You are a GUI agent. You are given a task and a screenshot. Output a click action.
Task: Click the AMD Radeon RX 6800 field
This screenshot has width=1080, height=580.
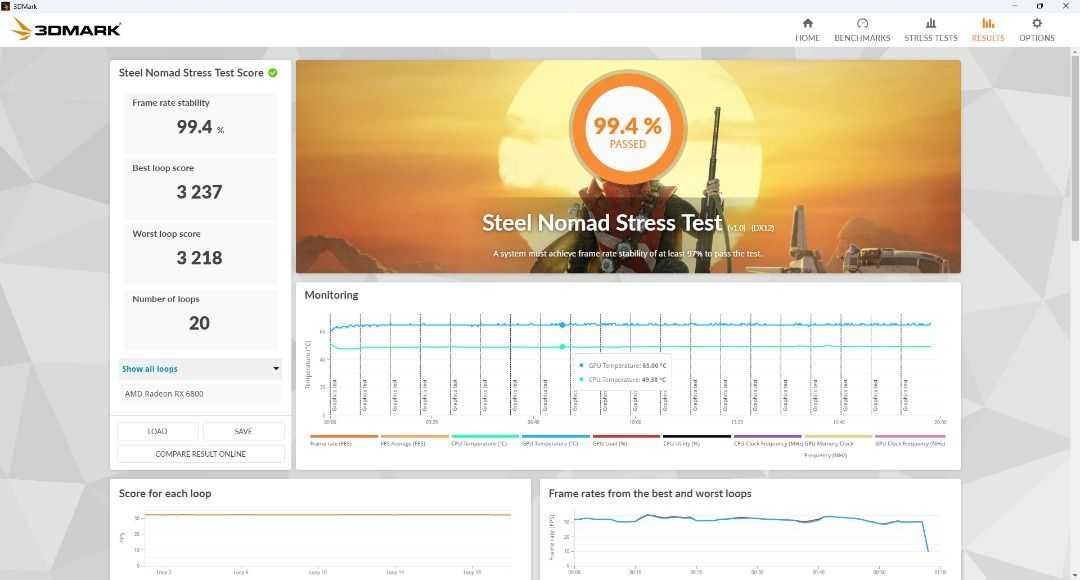pos(200,393)
